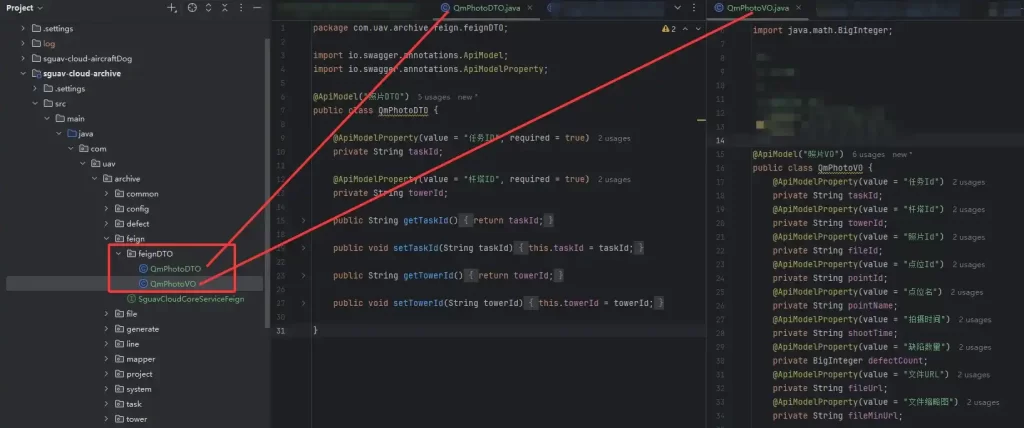This screenshot has height=428, width=1024.
Task: Collapse the sguav-cloud-archive module node
Action: point(23,73)
